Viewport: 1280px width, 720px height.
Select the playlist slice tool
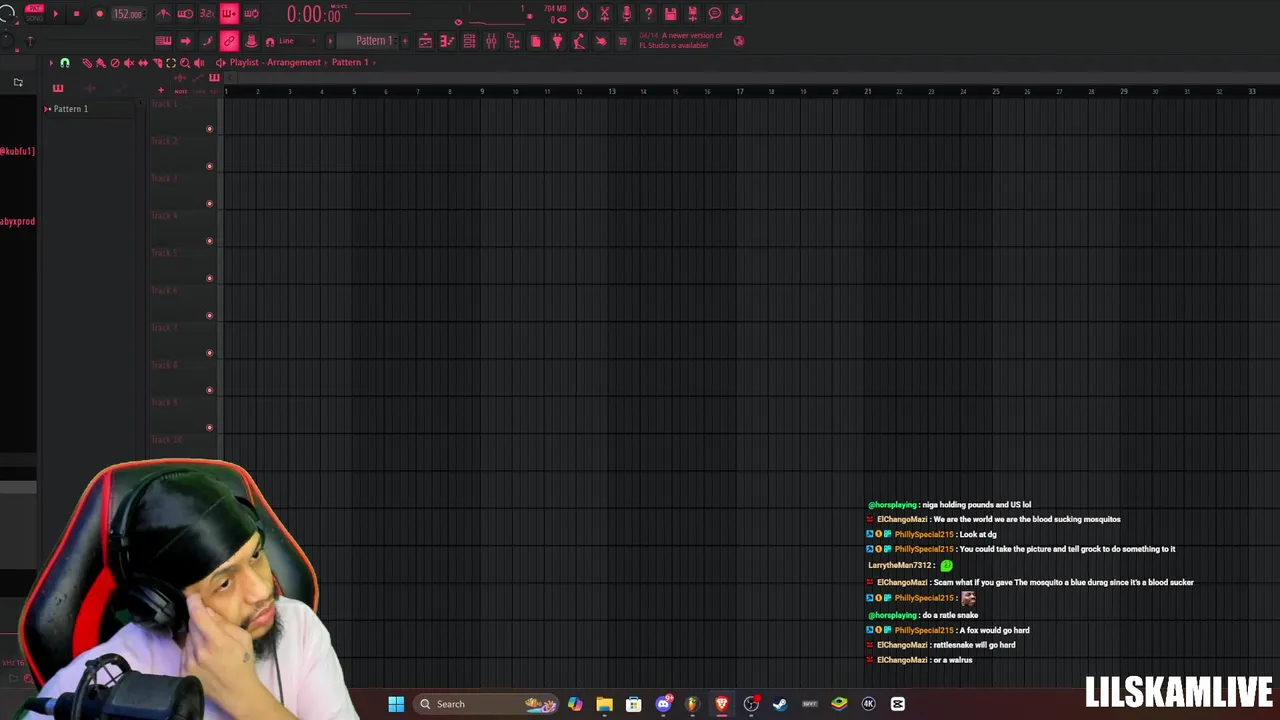pyautogui.click(x=157, y=63)
